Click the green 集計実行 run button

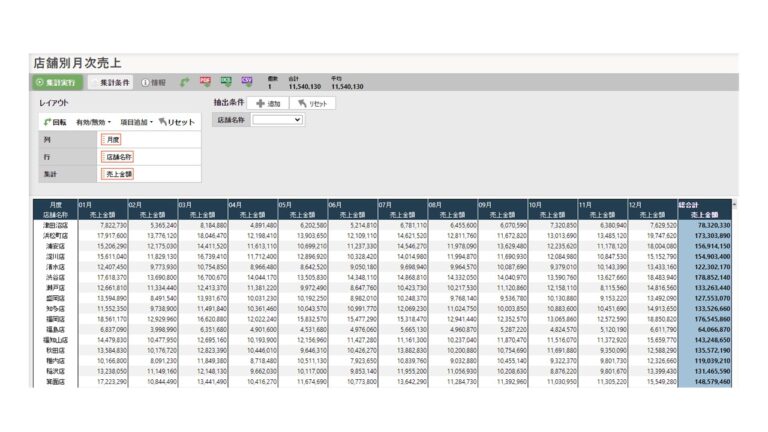[x=58, y=82]
